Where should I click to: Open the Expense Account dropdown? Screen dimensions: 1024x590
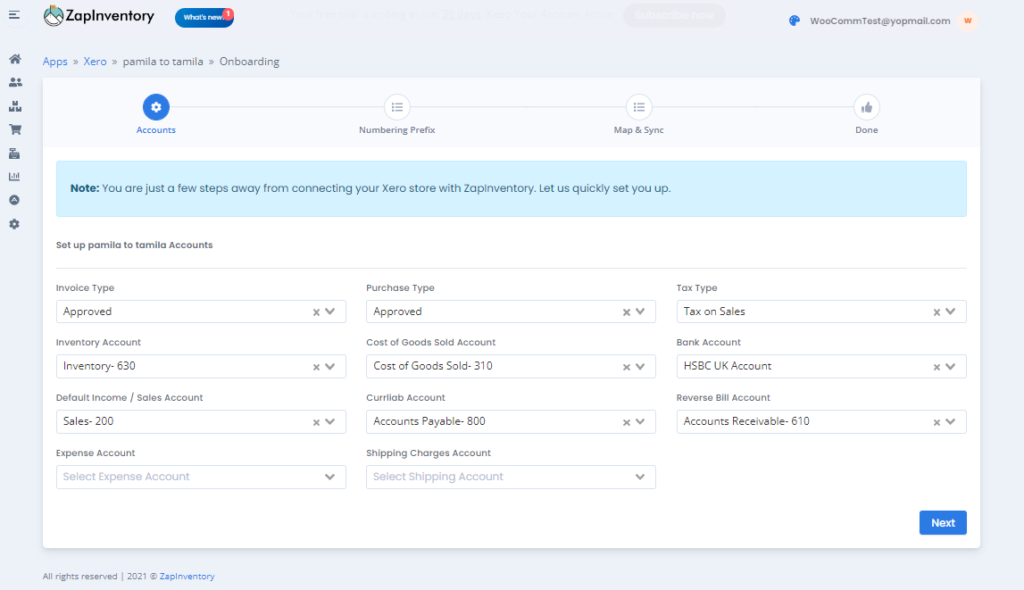[x=201, y=477]
